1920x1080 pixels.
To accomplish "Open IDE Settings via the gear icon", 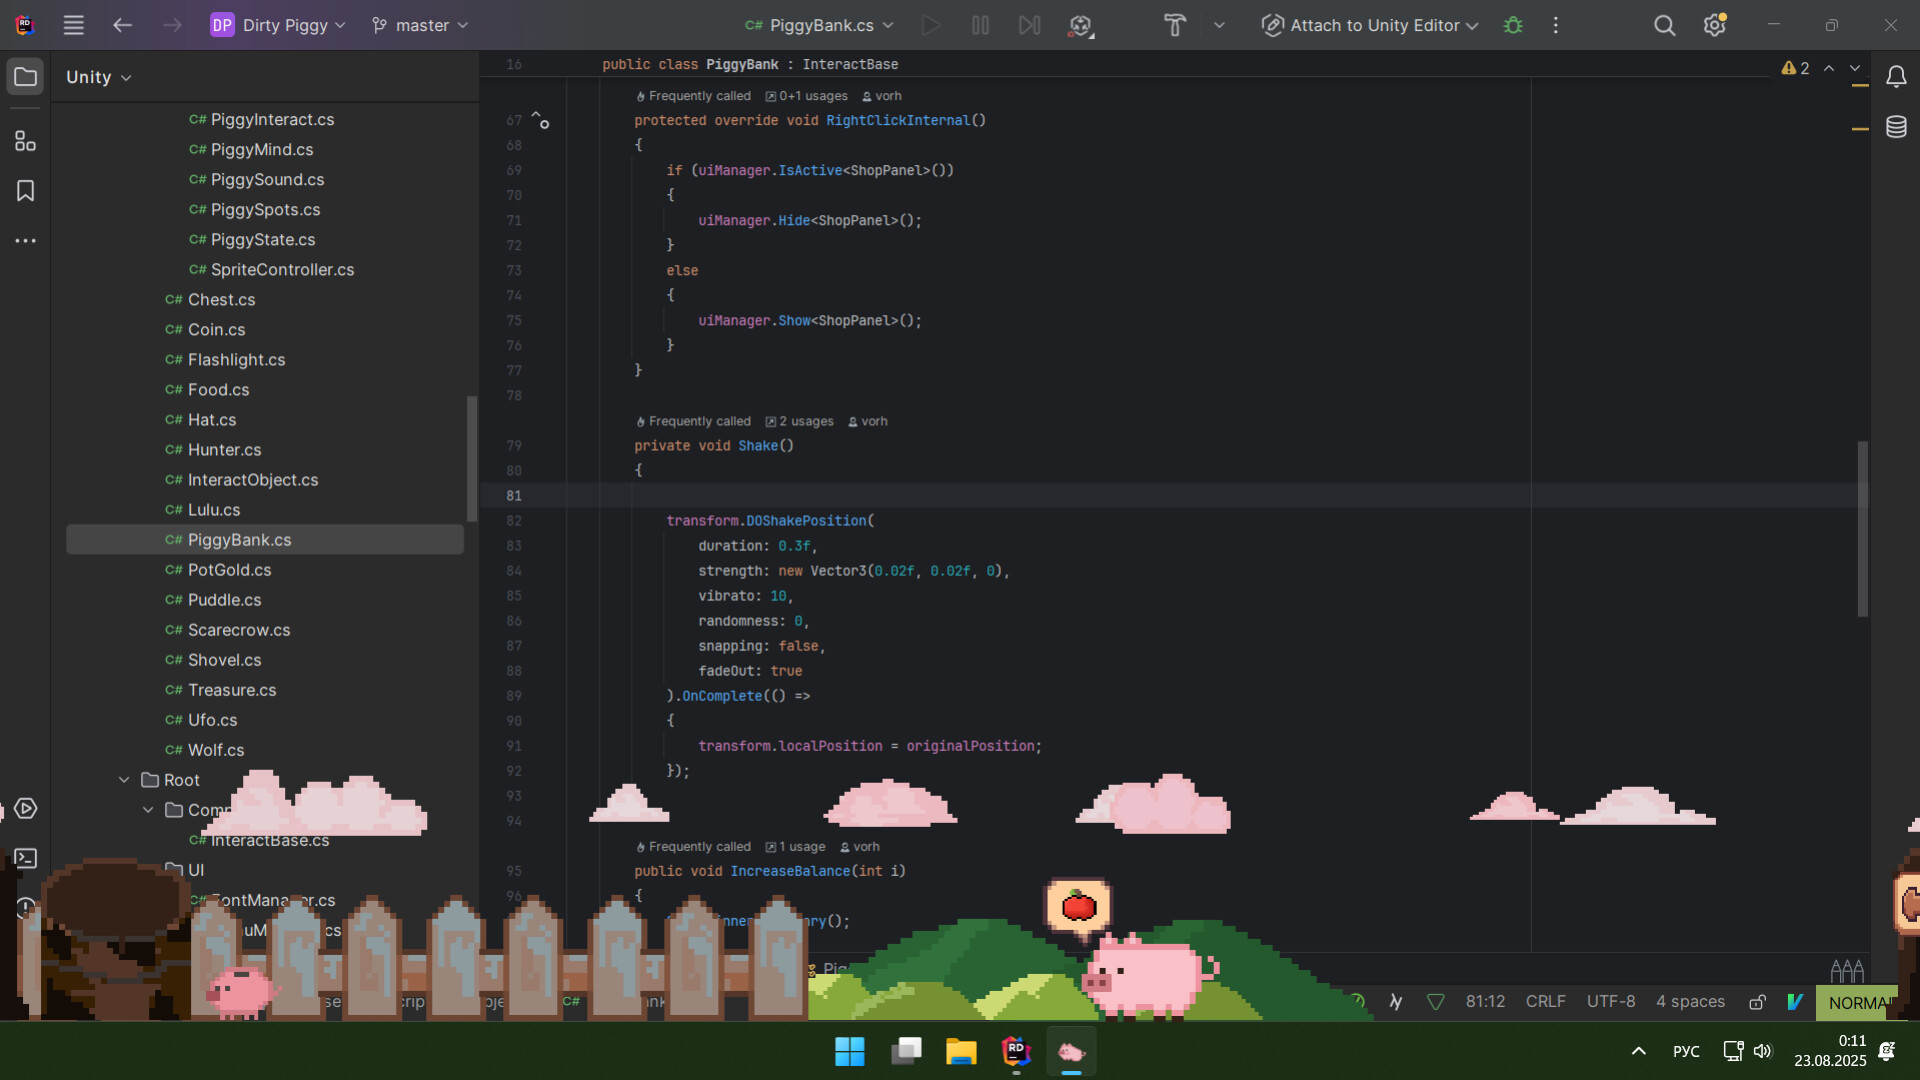I will coord(1714,25).
